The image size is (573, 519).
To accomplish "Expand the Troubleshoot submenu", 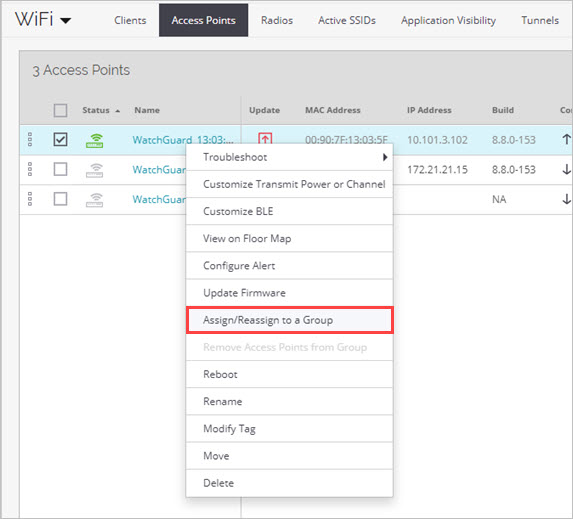I will tap(289, 157).
